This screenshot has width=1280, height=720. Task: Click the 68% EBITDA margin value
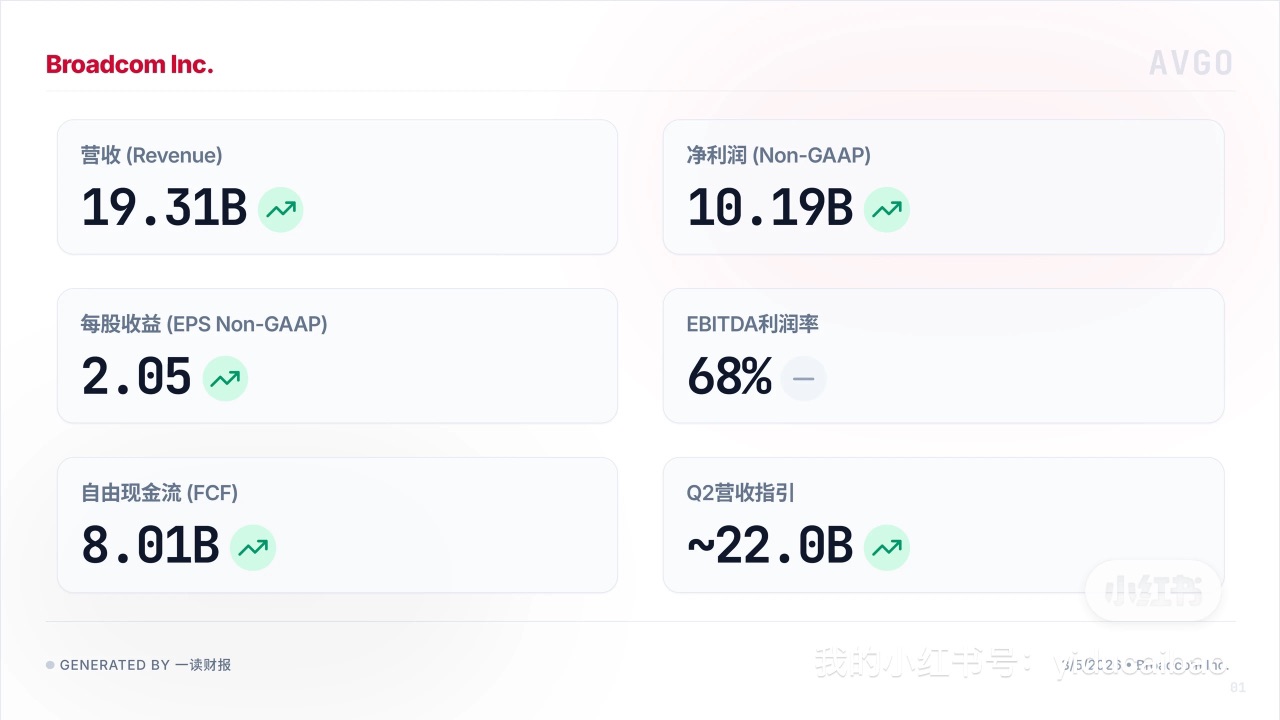(729, 378)
